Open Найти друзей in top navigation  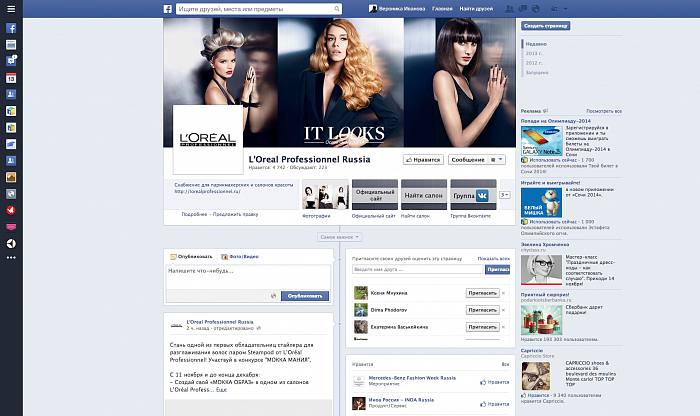pyautogui.click(x=476, y=9)
